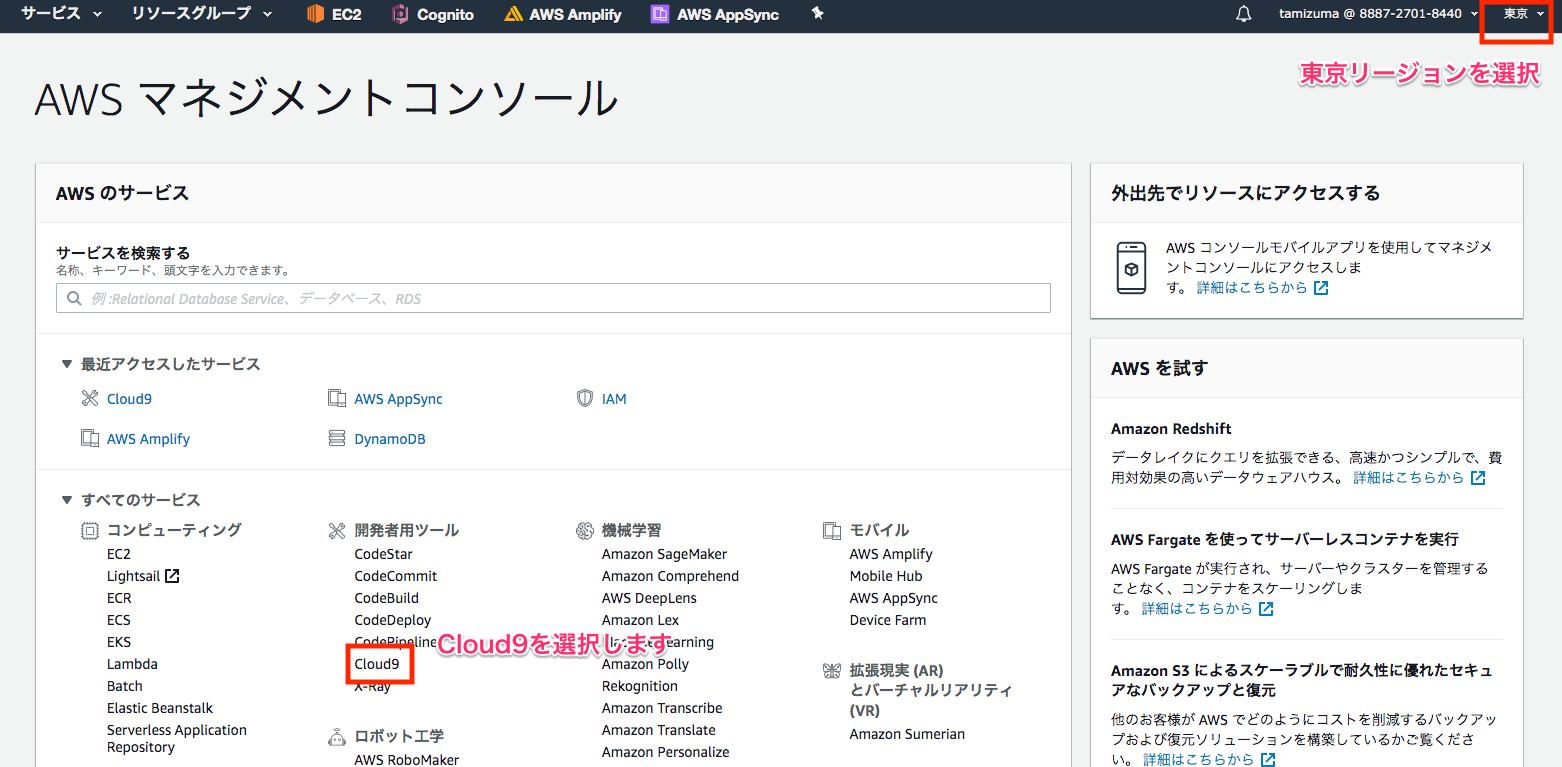Open AWS AppSync from recently visited services
Viewport: 1562px width, 767px height.
[x=398, y=398]
